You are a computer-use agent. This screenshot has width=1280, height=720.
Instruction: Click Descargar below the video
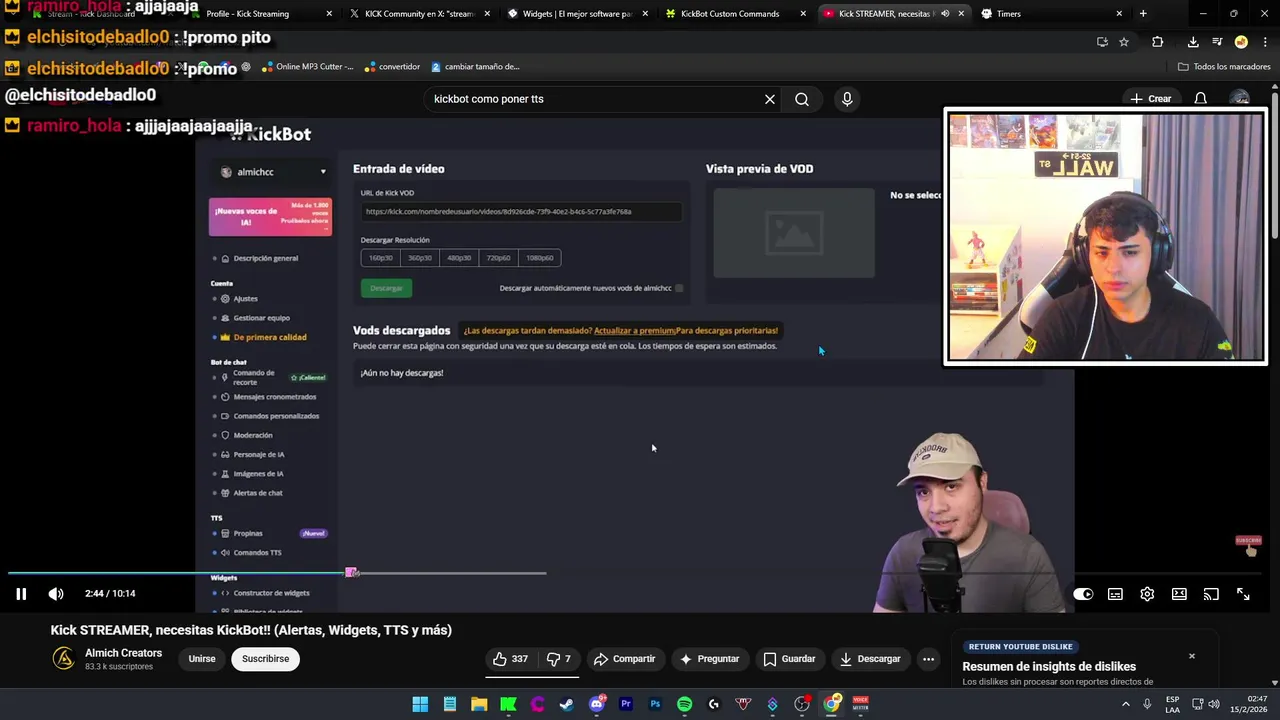[870, 659]
